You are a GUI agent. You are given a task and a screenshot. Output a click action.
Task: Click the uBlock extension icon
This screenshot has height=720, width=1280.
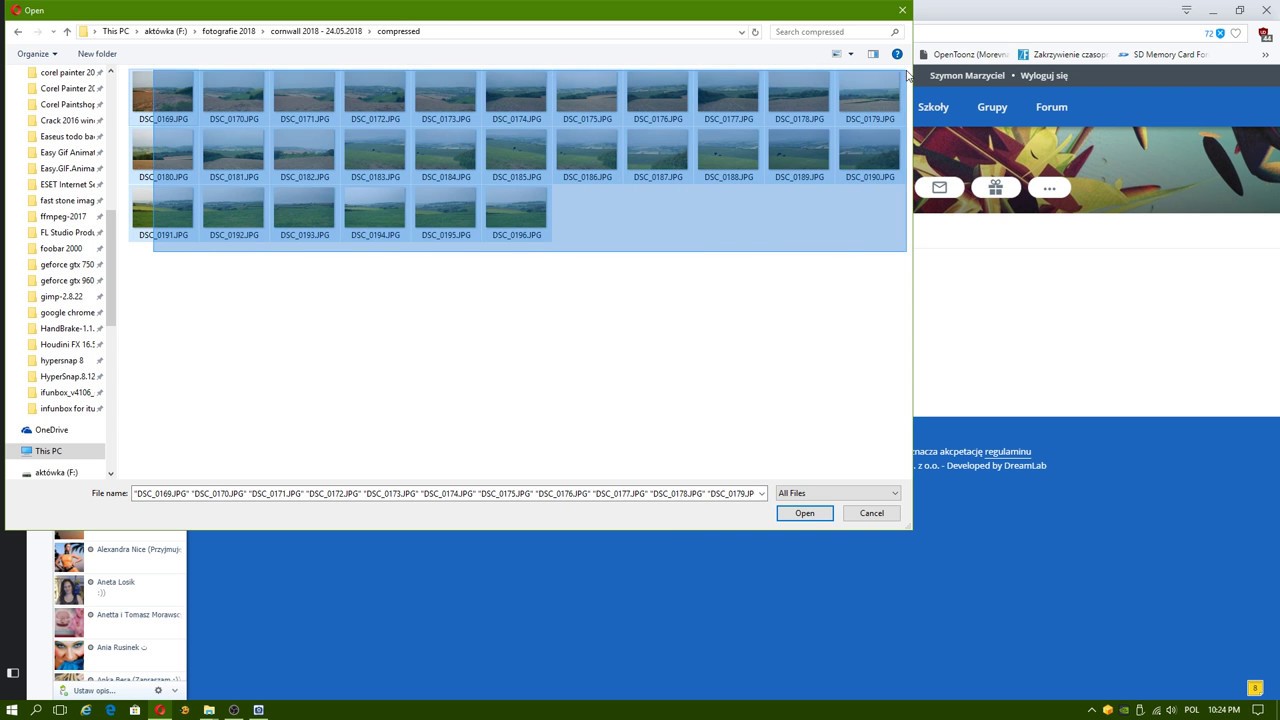click(x=1265, y=33)
